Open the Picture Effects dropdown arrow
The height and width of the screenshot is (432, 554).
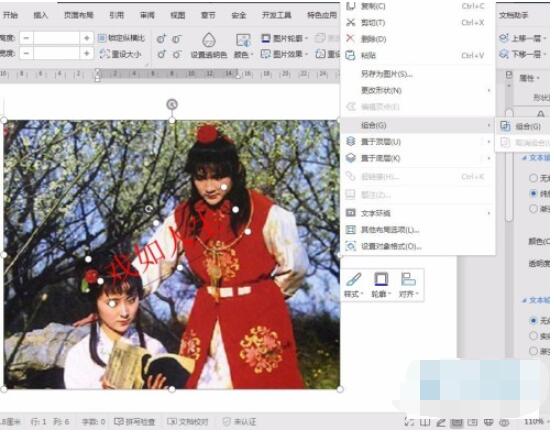pyautogui.click(x=307, y=54)
